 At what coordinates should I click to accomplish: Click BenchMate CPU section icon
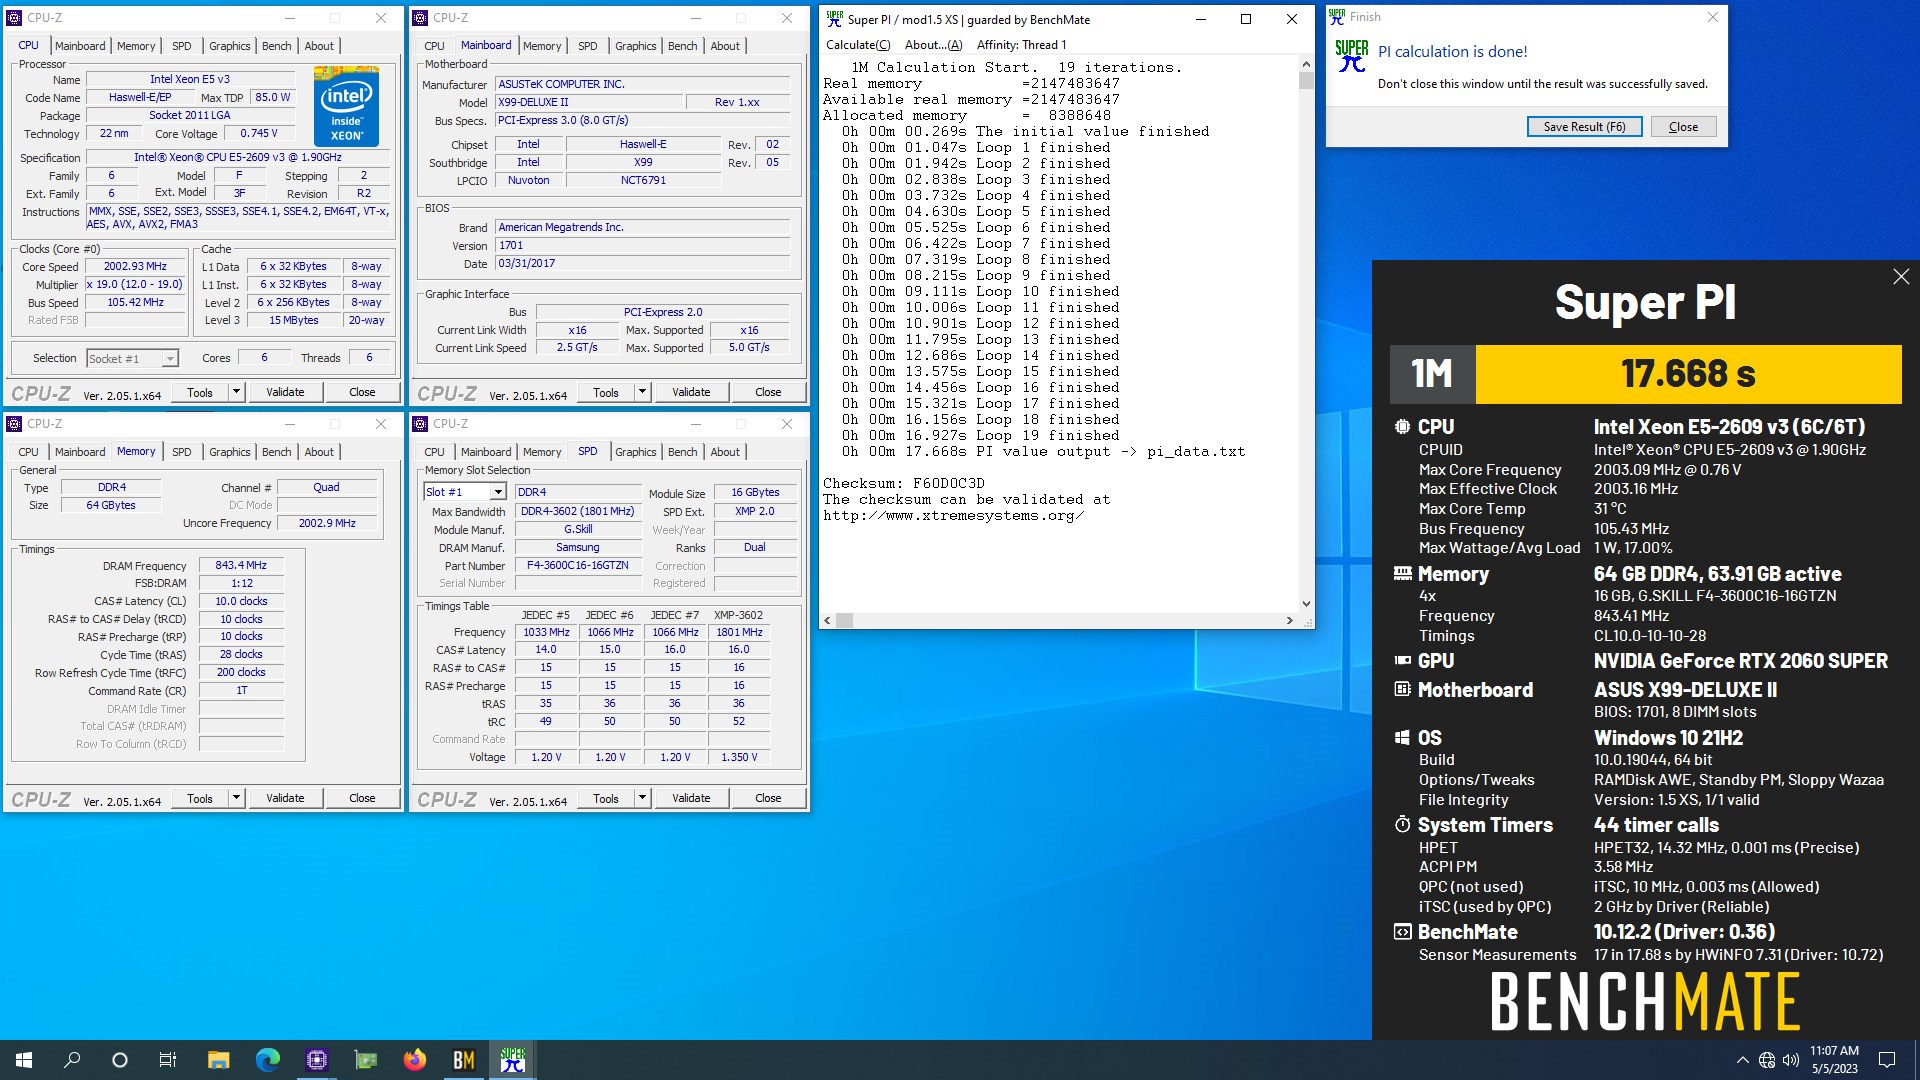[x=1402, y=427]
